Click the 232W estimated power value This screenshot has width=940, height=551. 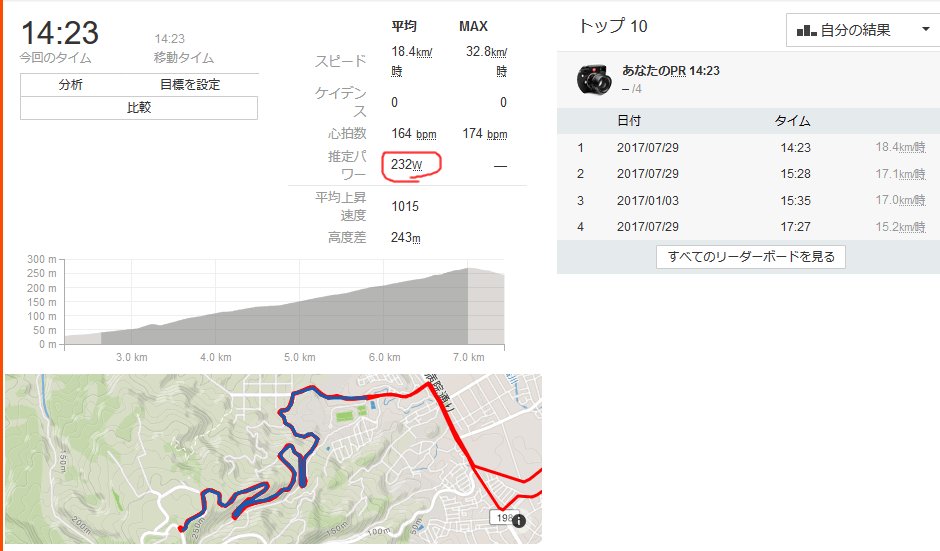click(406, 164)
